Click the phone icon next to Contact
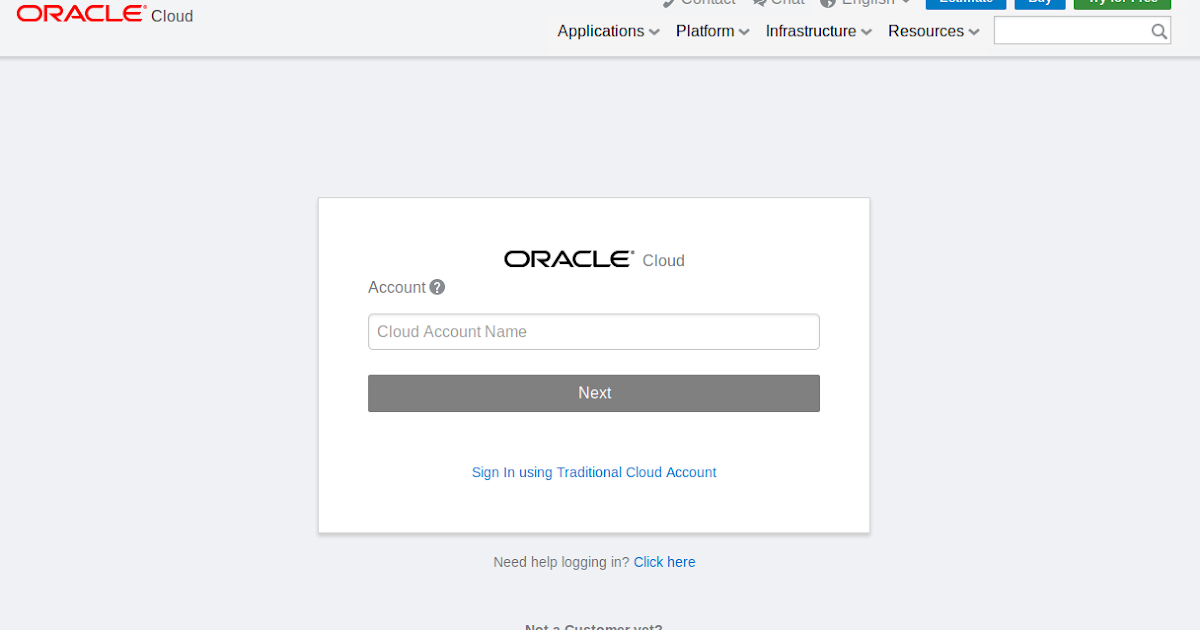1200x630 pixels. [666, 2]
